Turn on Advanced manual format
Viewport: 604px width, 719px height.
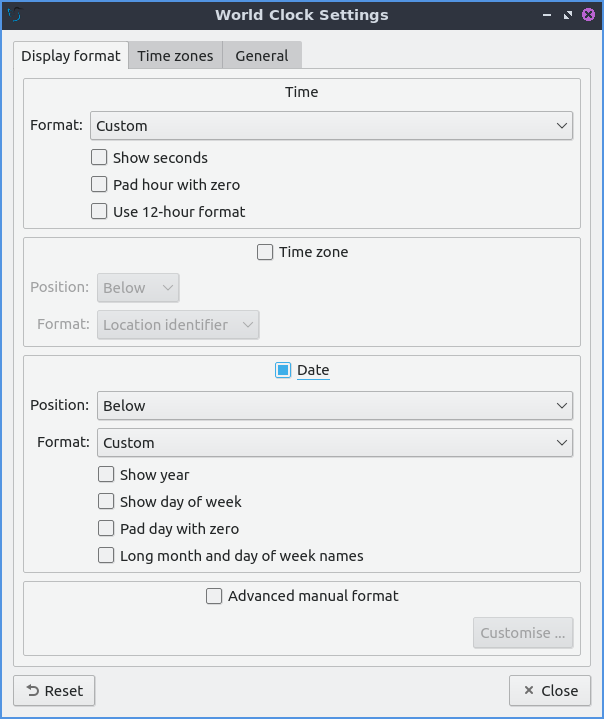point(214,597)
